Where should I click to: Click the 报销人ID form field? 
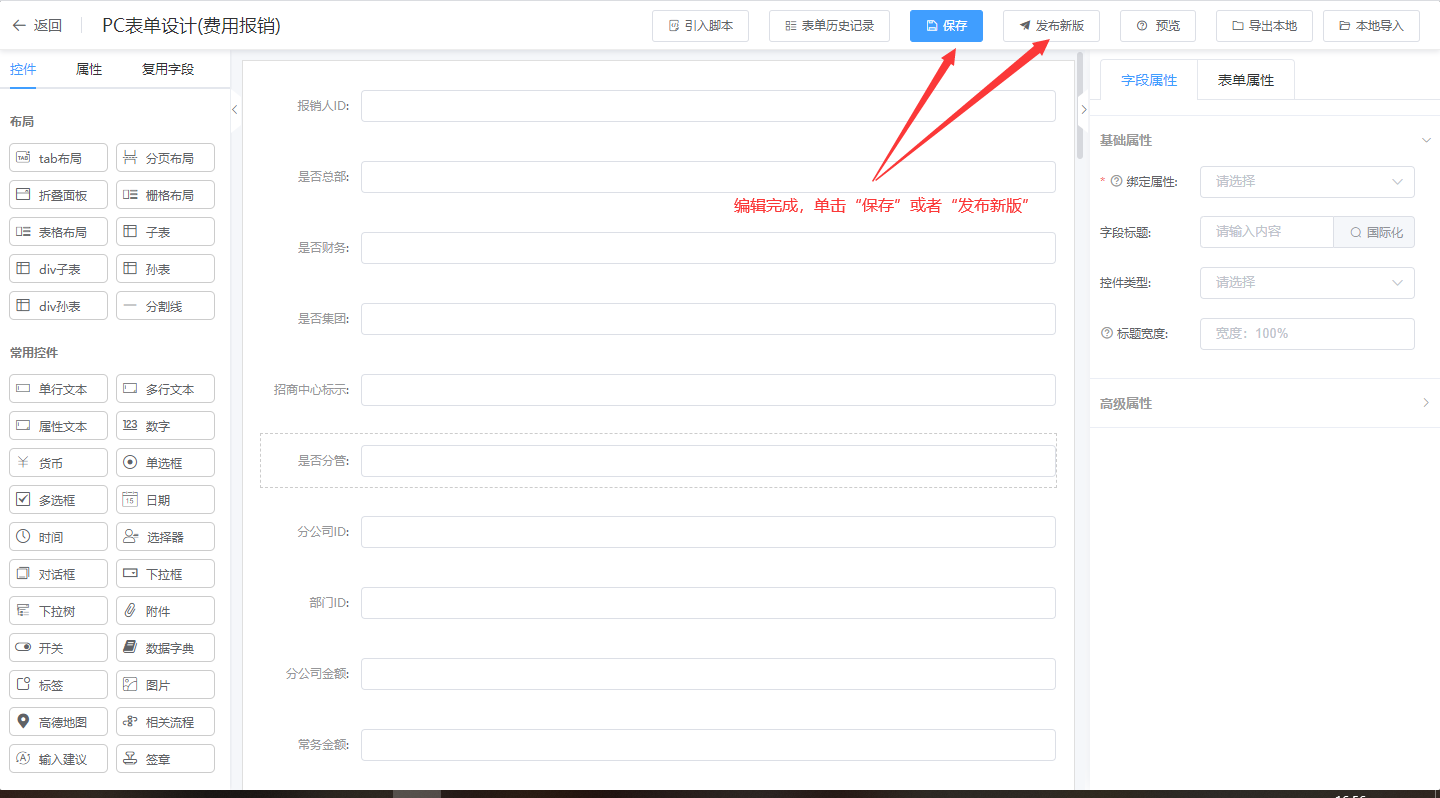708,106
